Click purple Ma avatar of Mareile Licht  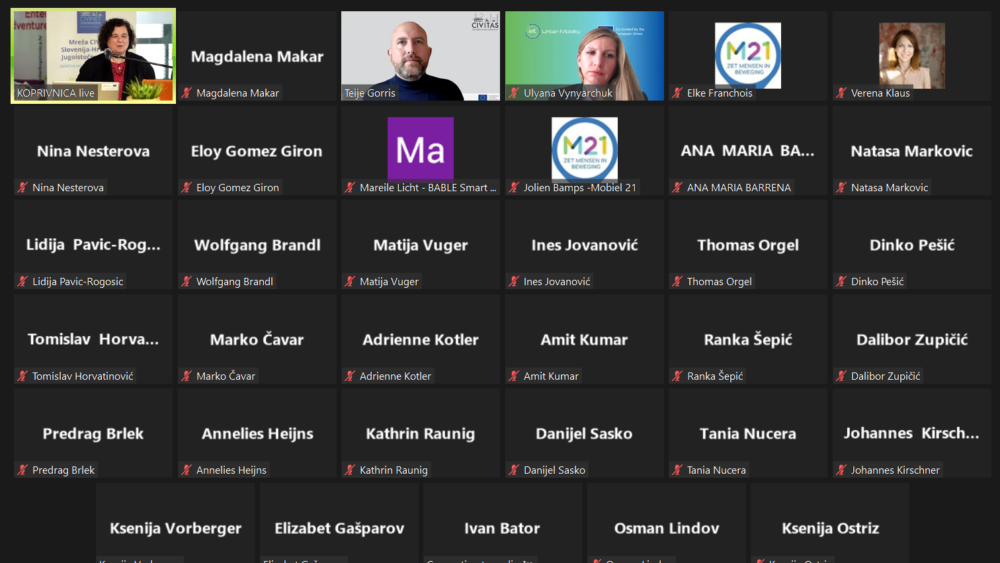[x=420, y=149]
